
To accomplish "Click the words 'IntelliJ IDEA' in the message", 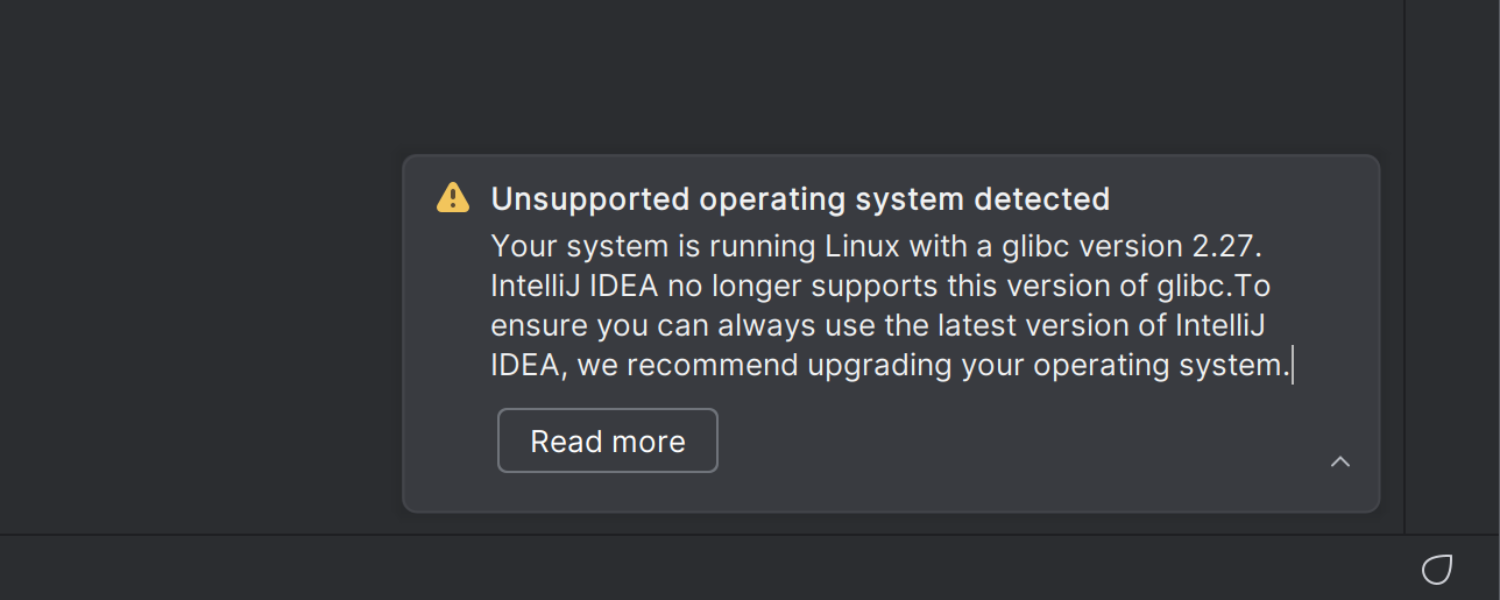I will click(x=574, y=286).
